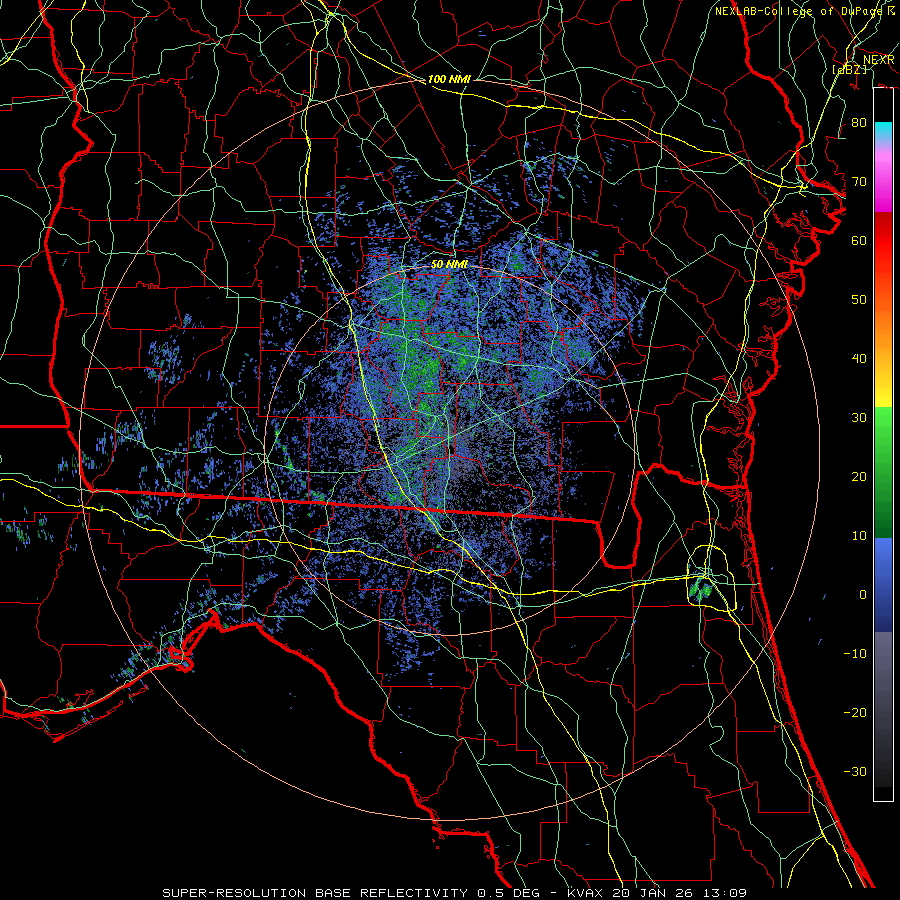This screenshot has height=900, width=900.
Task: Click the 50 value on the dBZ scale
Action: [x=859, y=300]
